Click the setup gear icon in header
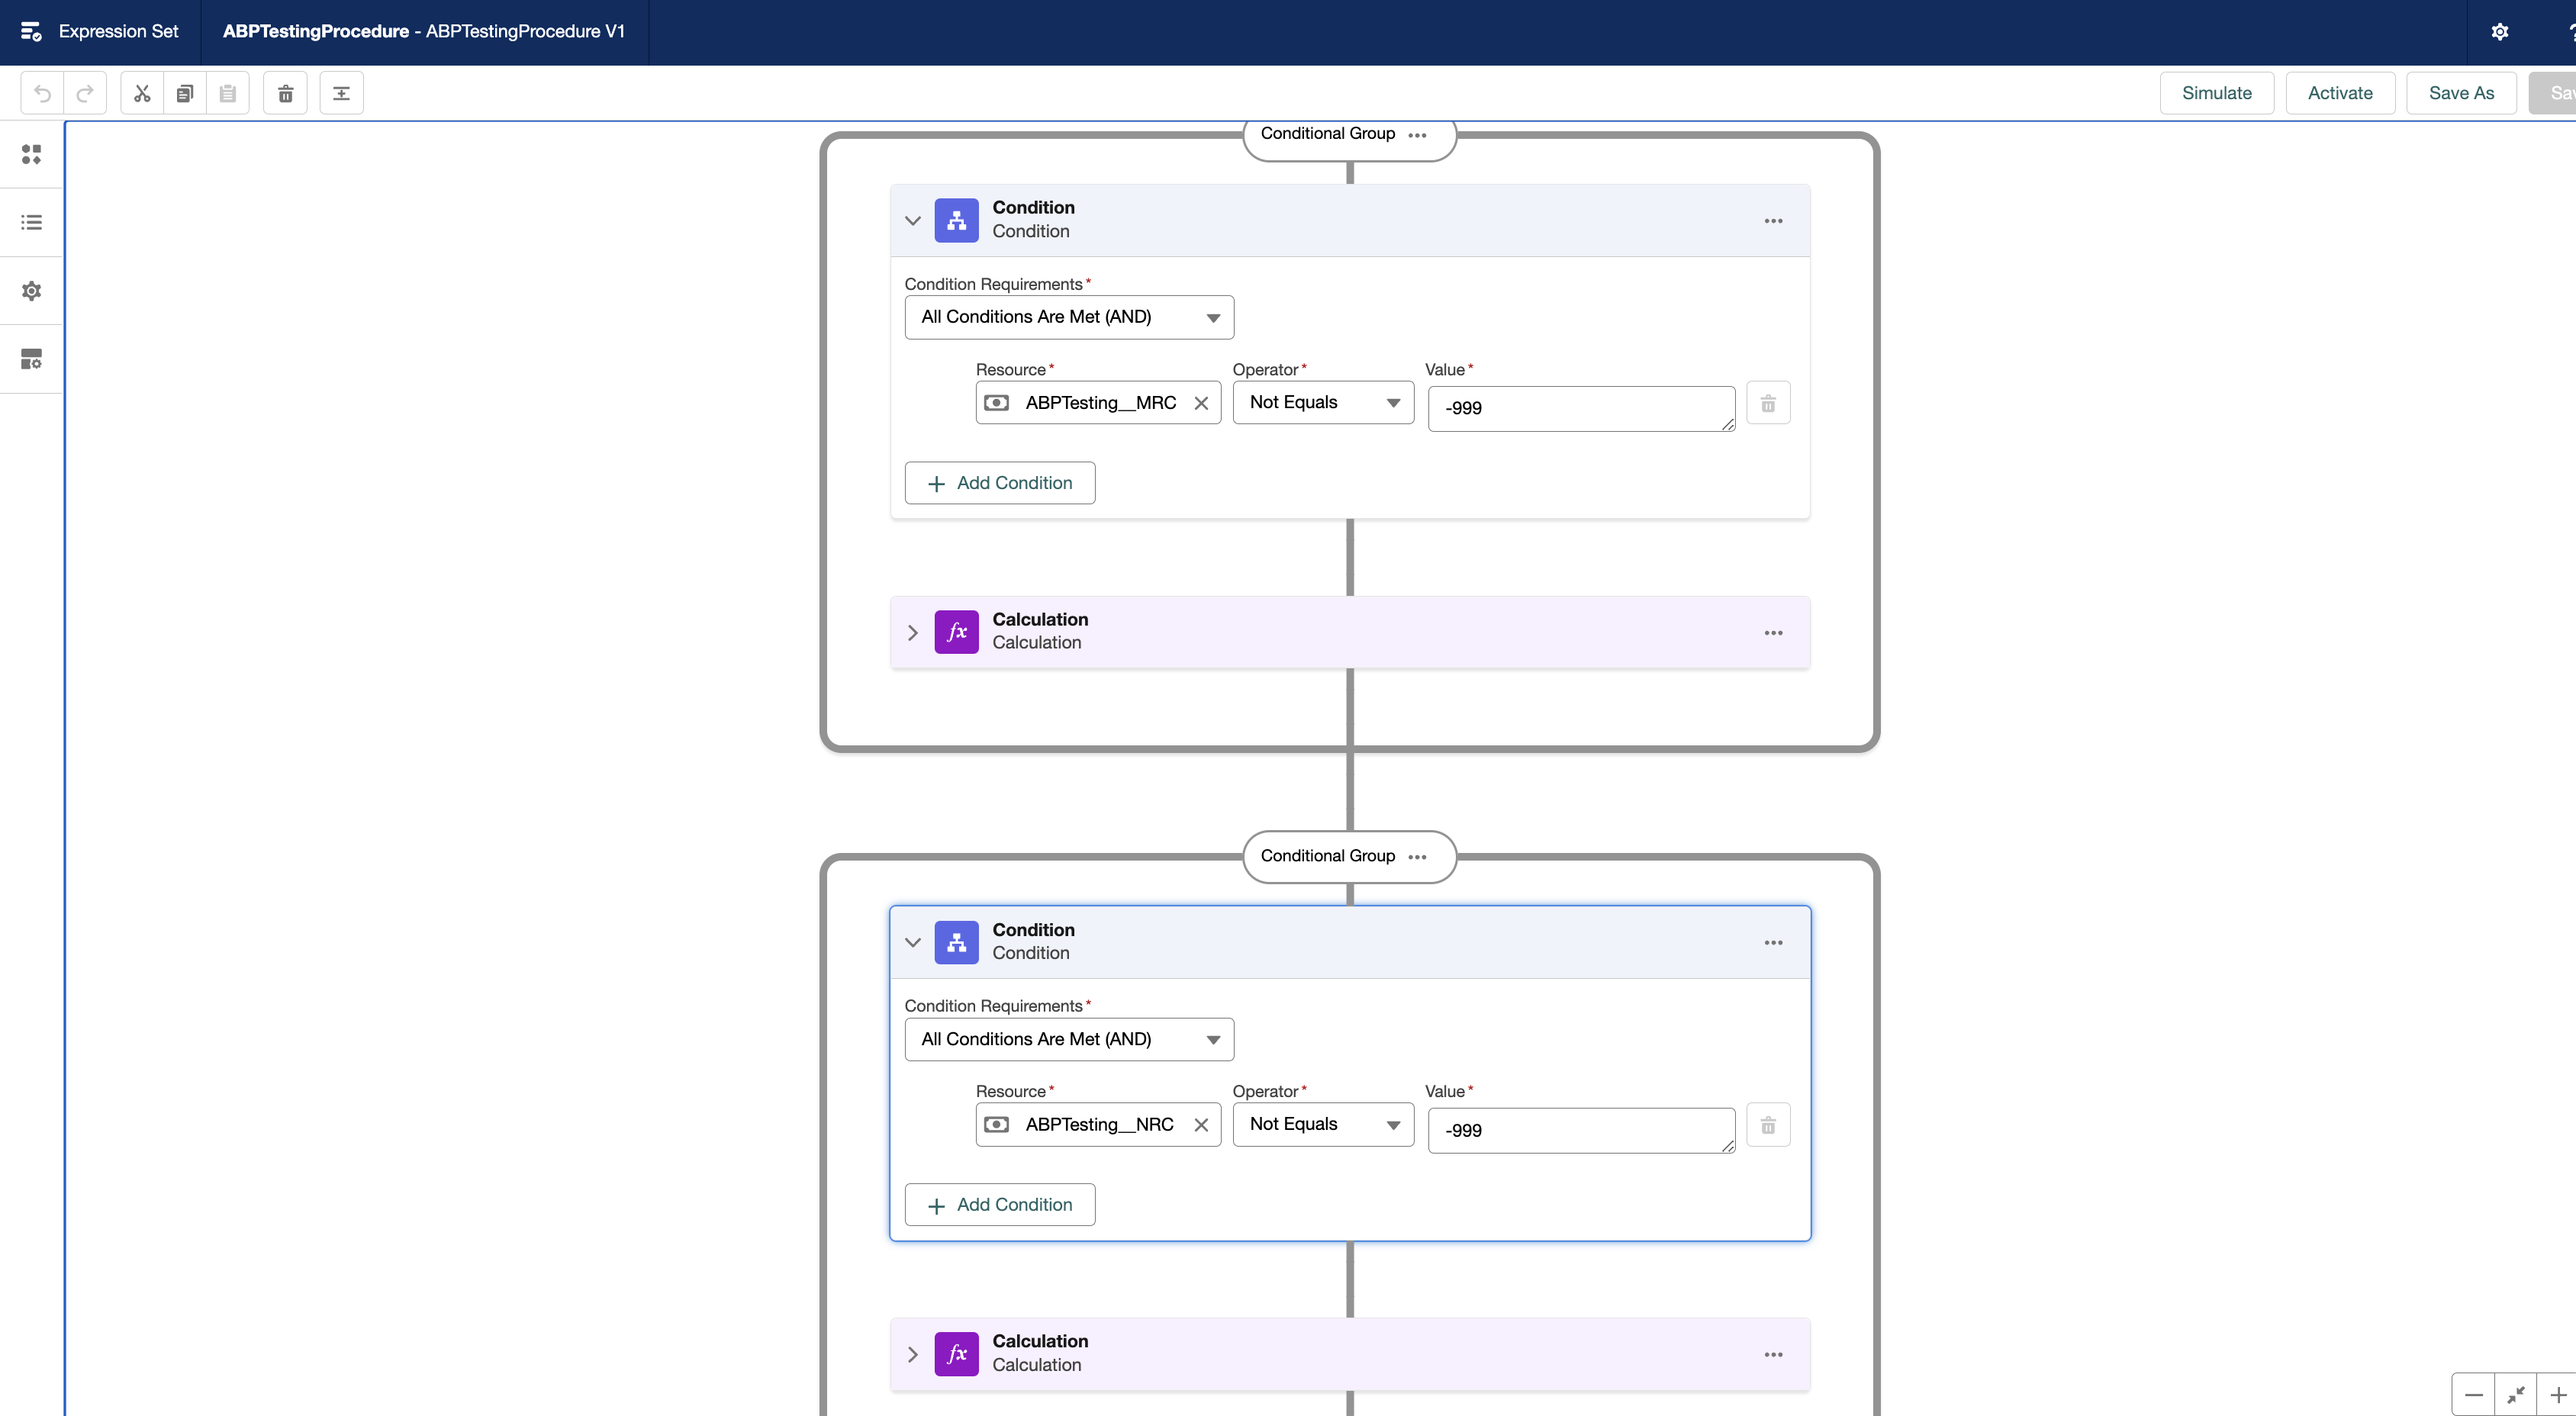Viewport: 2576px width, 1416px height. tap(2499, 32)
